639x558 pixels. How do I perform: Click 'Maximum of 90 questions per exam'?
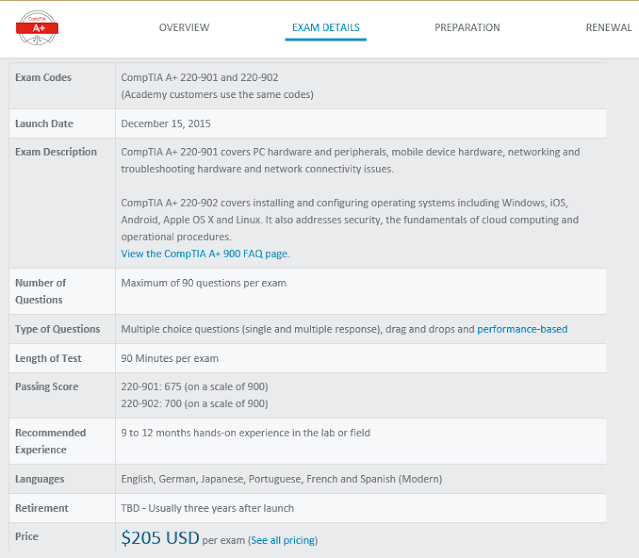[204, 283]
